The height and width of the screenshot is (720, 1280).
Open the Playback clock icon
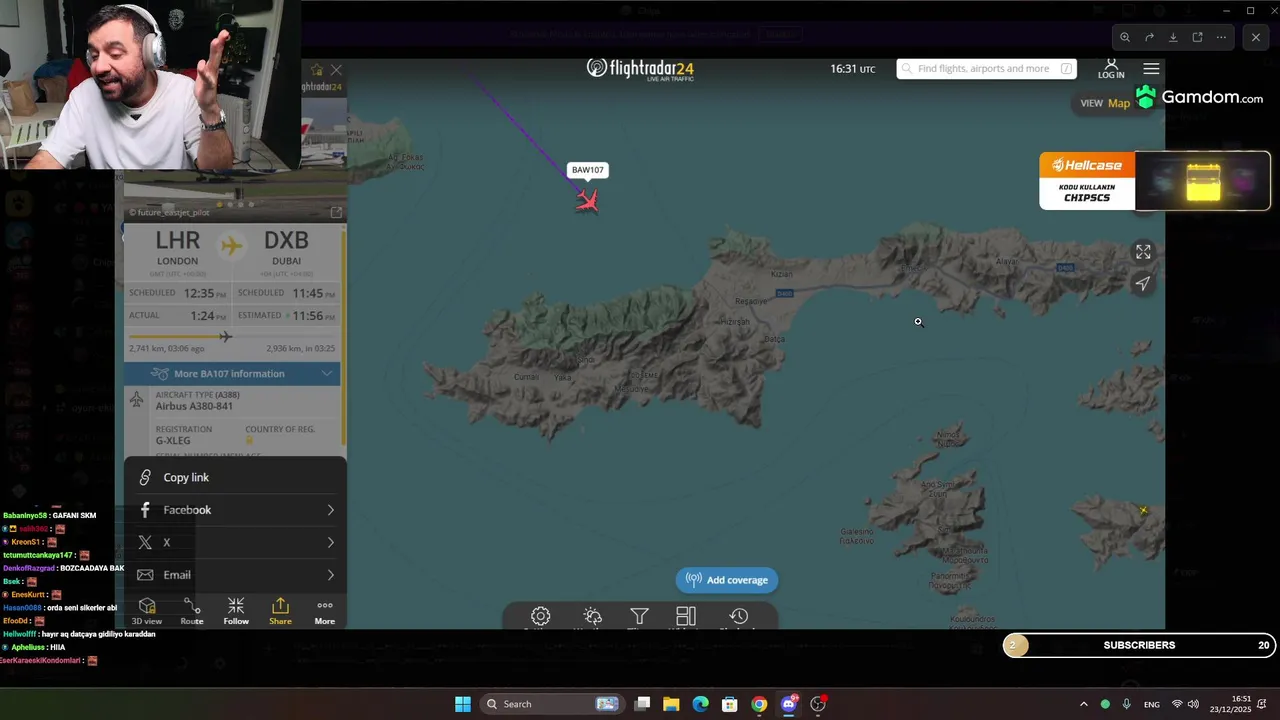pos(738,617)
